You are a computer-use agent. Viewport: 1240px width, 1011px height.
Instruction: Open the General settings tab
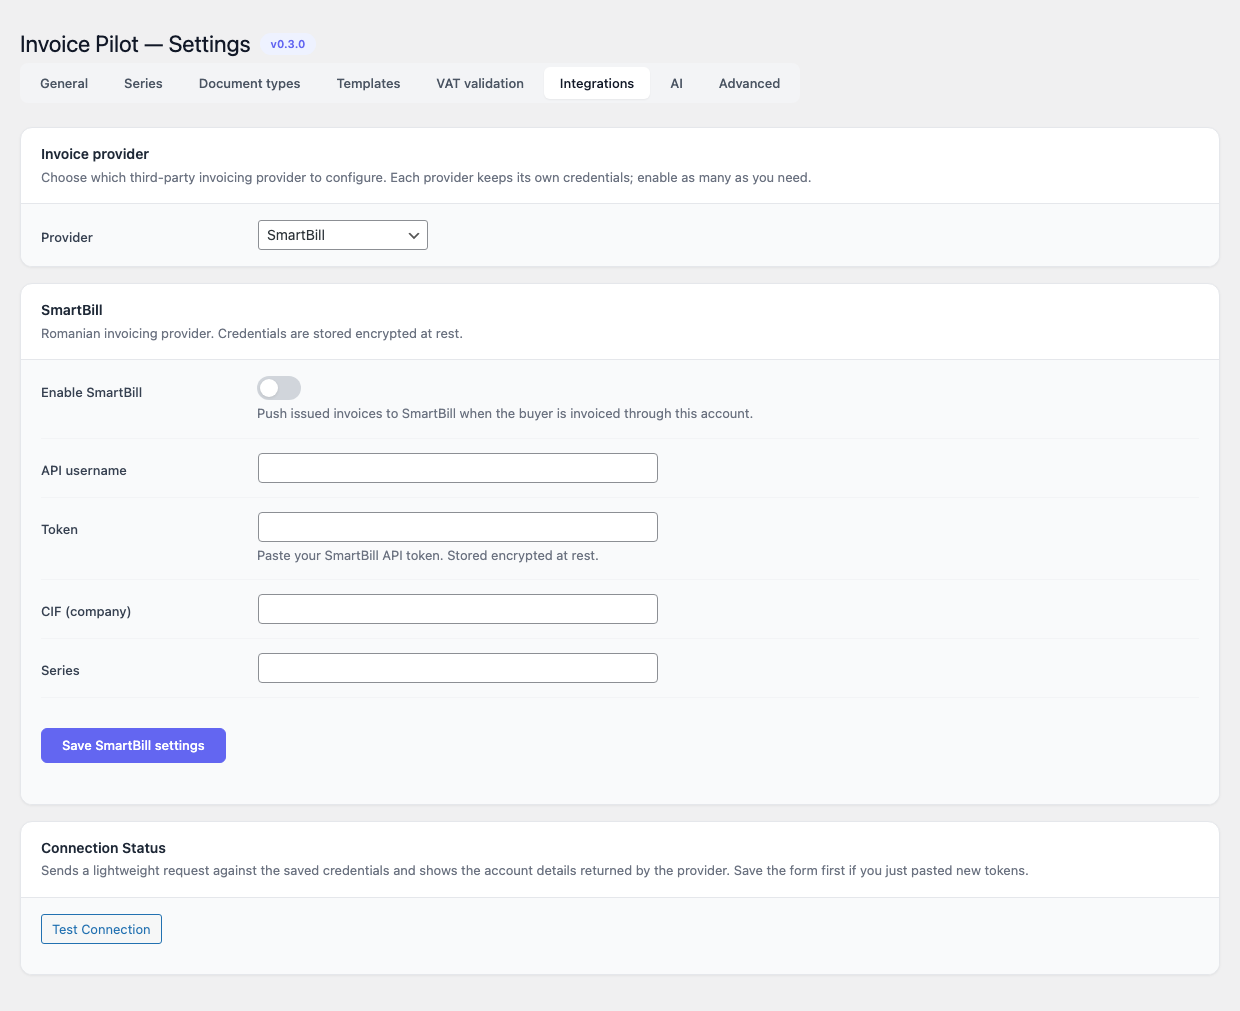(x=64, y=83)
